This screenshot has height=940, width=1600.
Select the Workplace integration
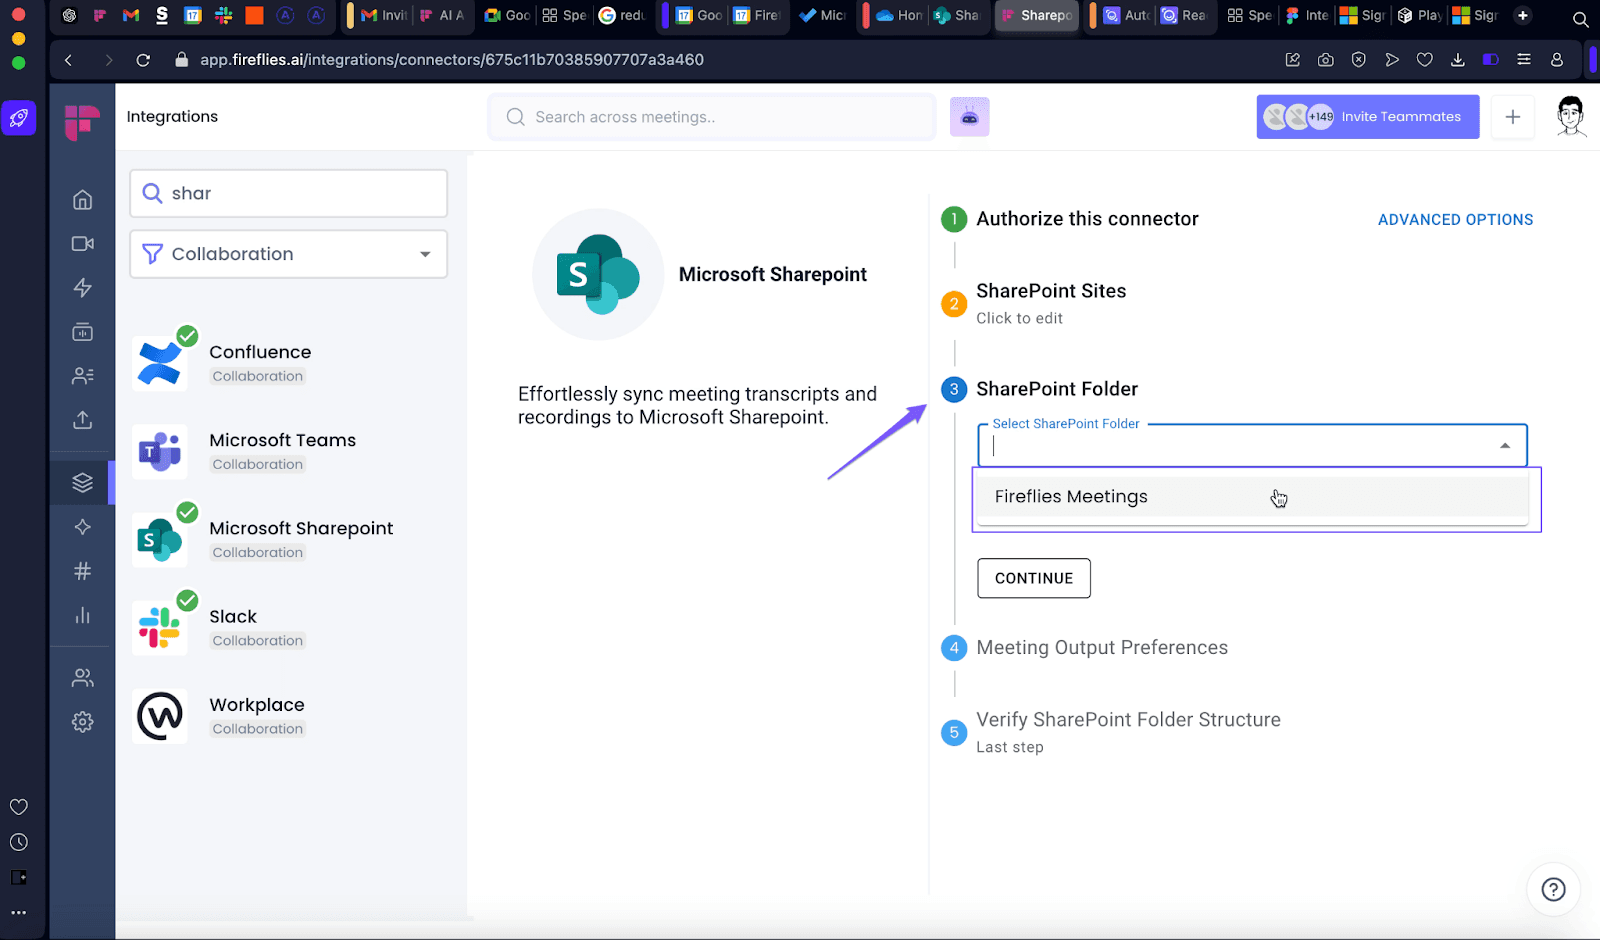pyautogui.click(x=257, y=715)
